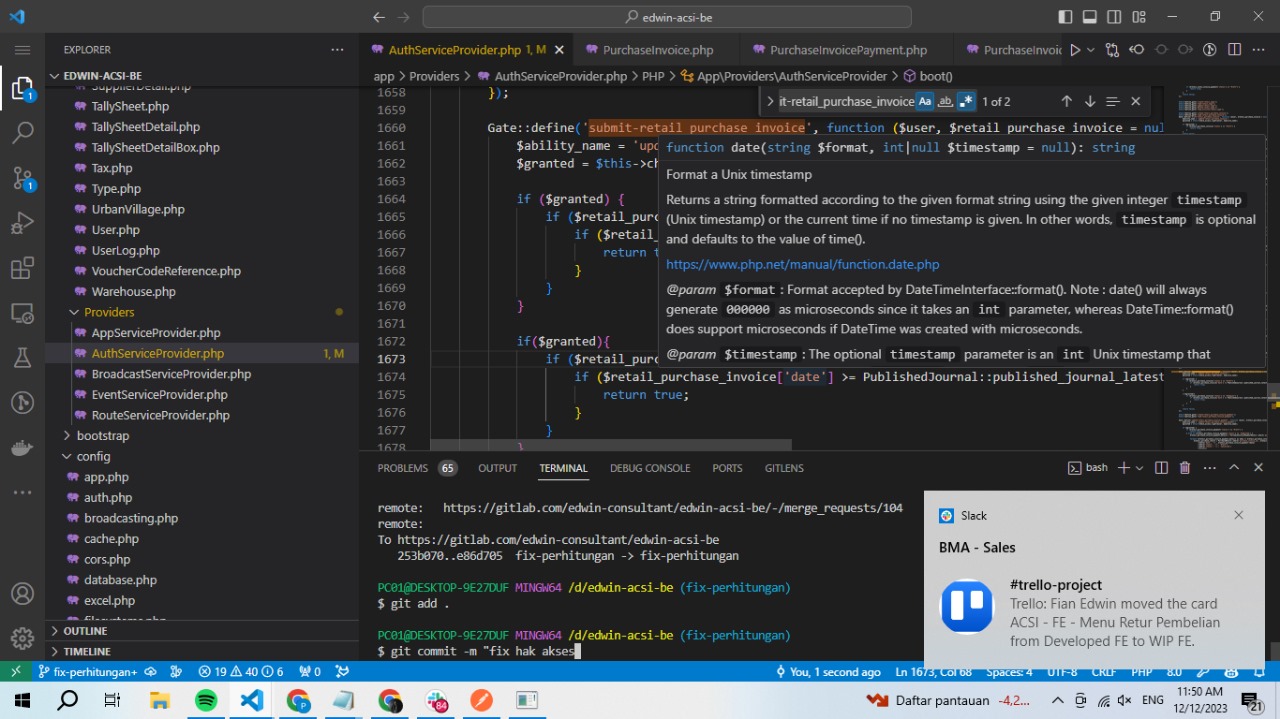
Task: Open the php.net date manual link
Action: [802, 264]
